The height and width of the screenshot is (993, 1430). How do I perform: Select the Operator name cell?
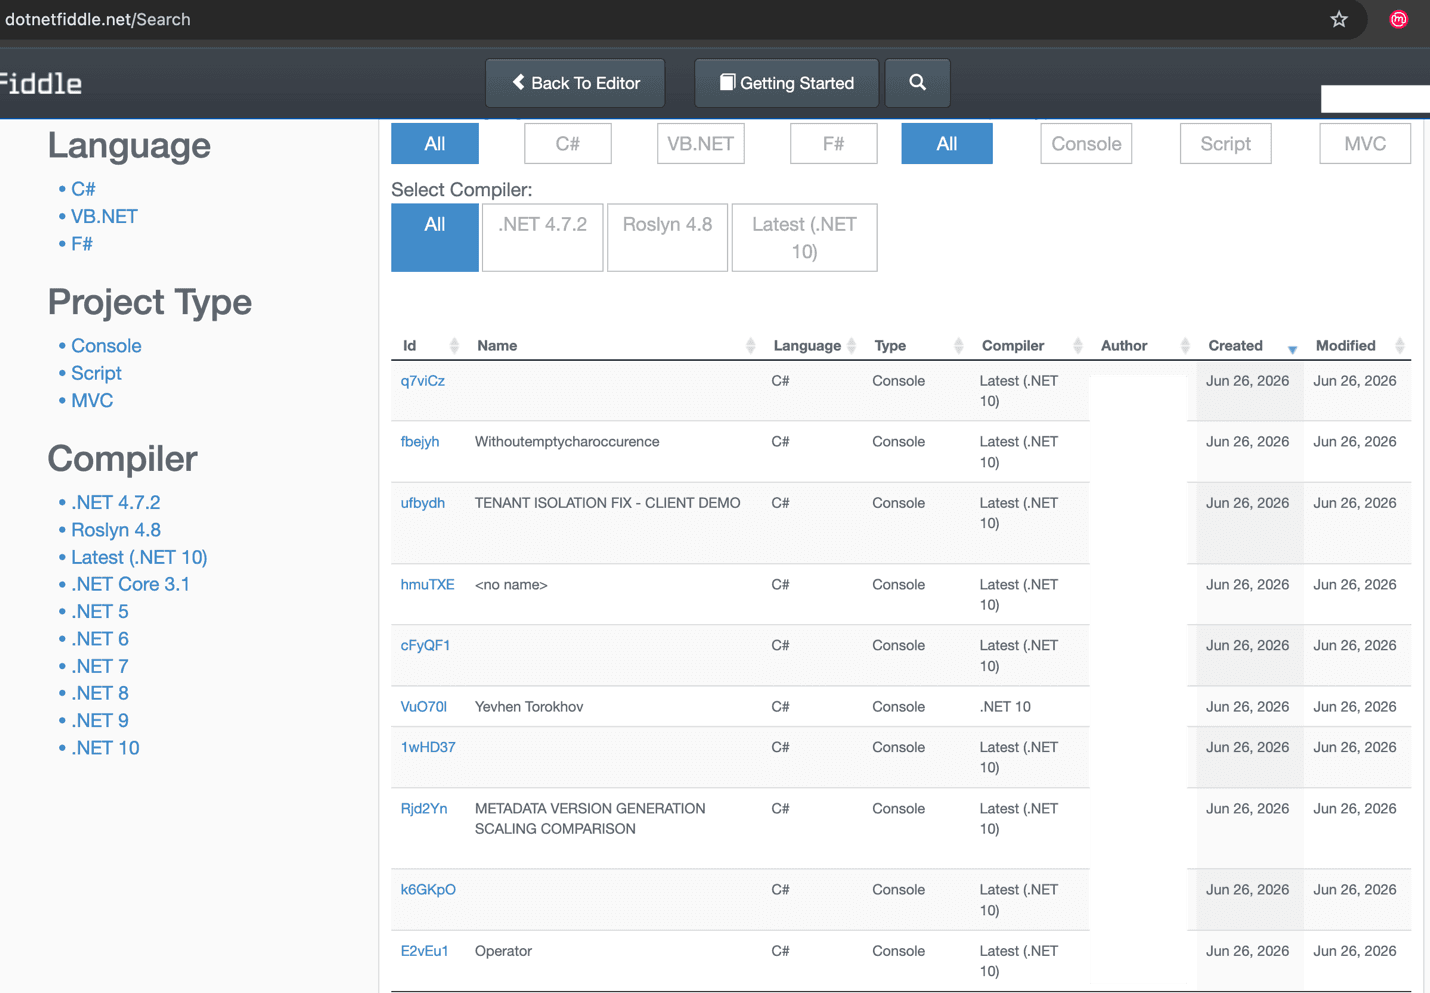click(503, 952)
